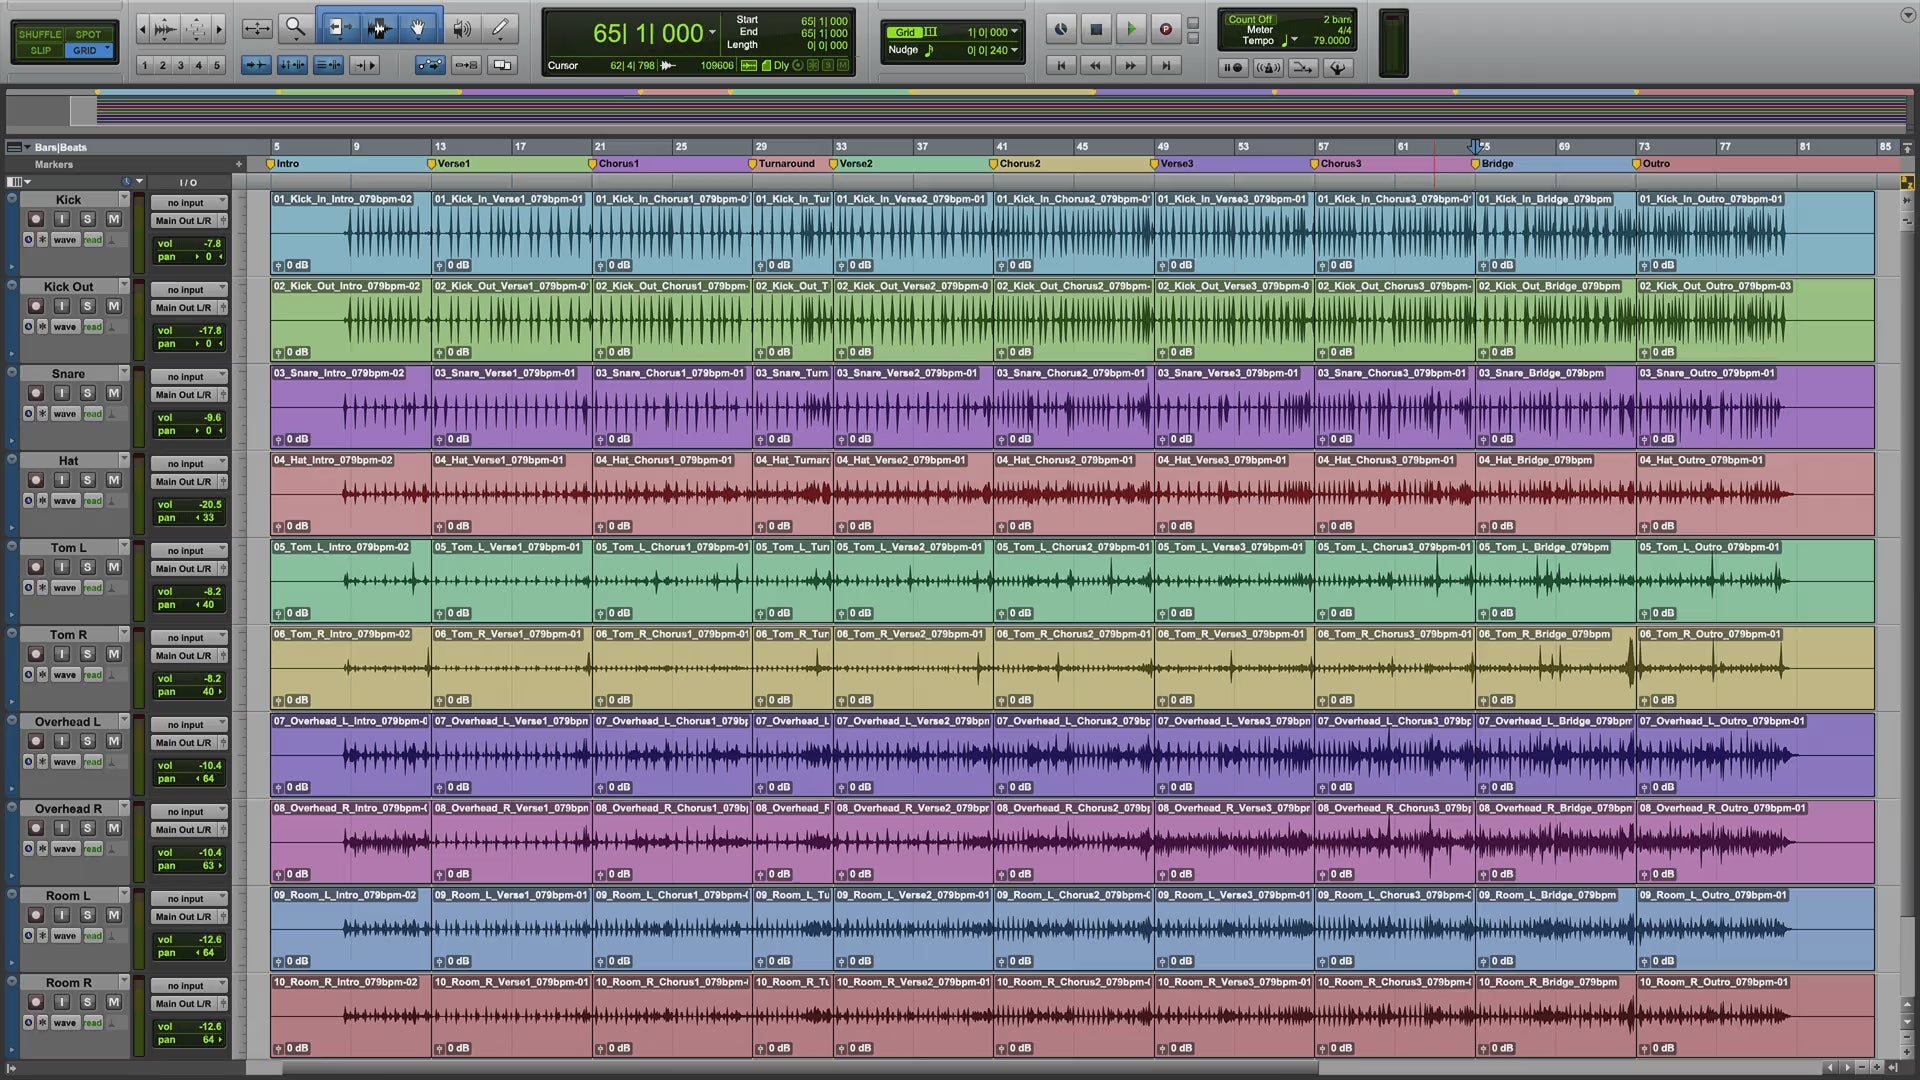Screen dimensions: 1920x1080
Task: Solo the Kick track
Action: click(x=88, y=219)
